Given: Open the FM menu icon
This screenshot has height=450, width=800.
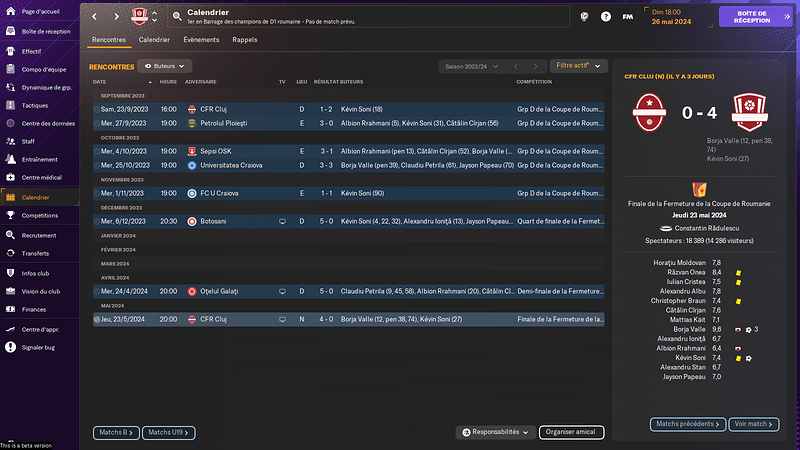Looking at the screenshot, I should click(628, 17).
